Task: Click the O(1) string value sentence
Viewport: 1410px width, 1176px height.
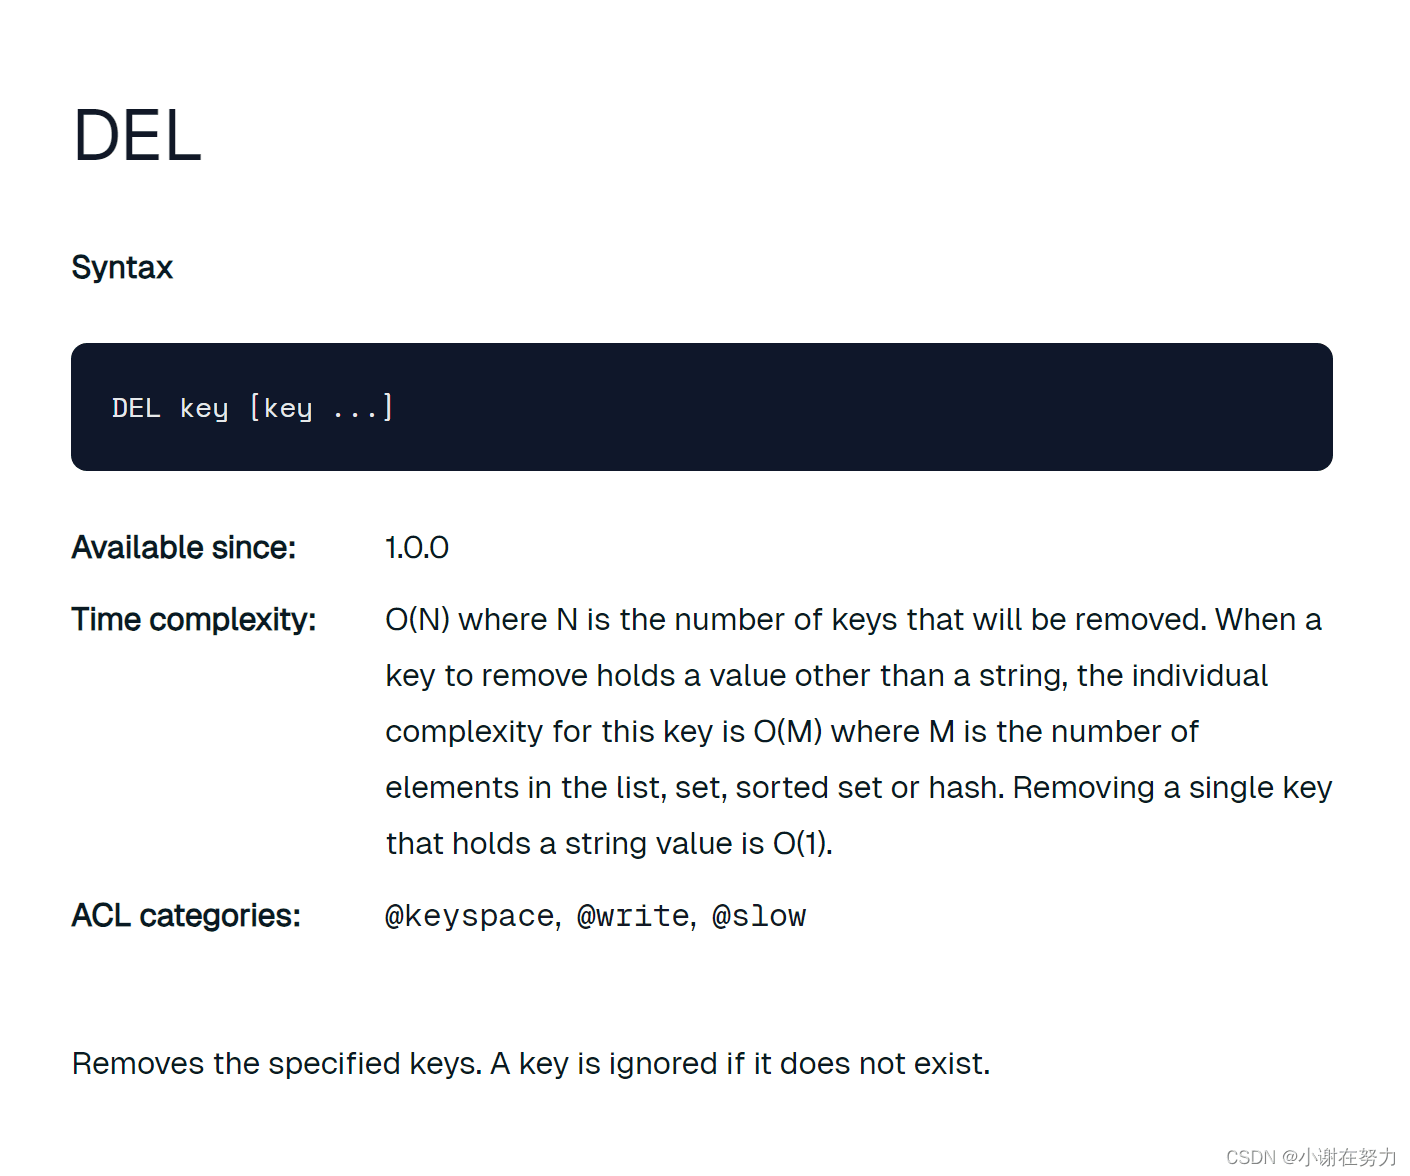Action: click(609, 844)
